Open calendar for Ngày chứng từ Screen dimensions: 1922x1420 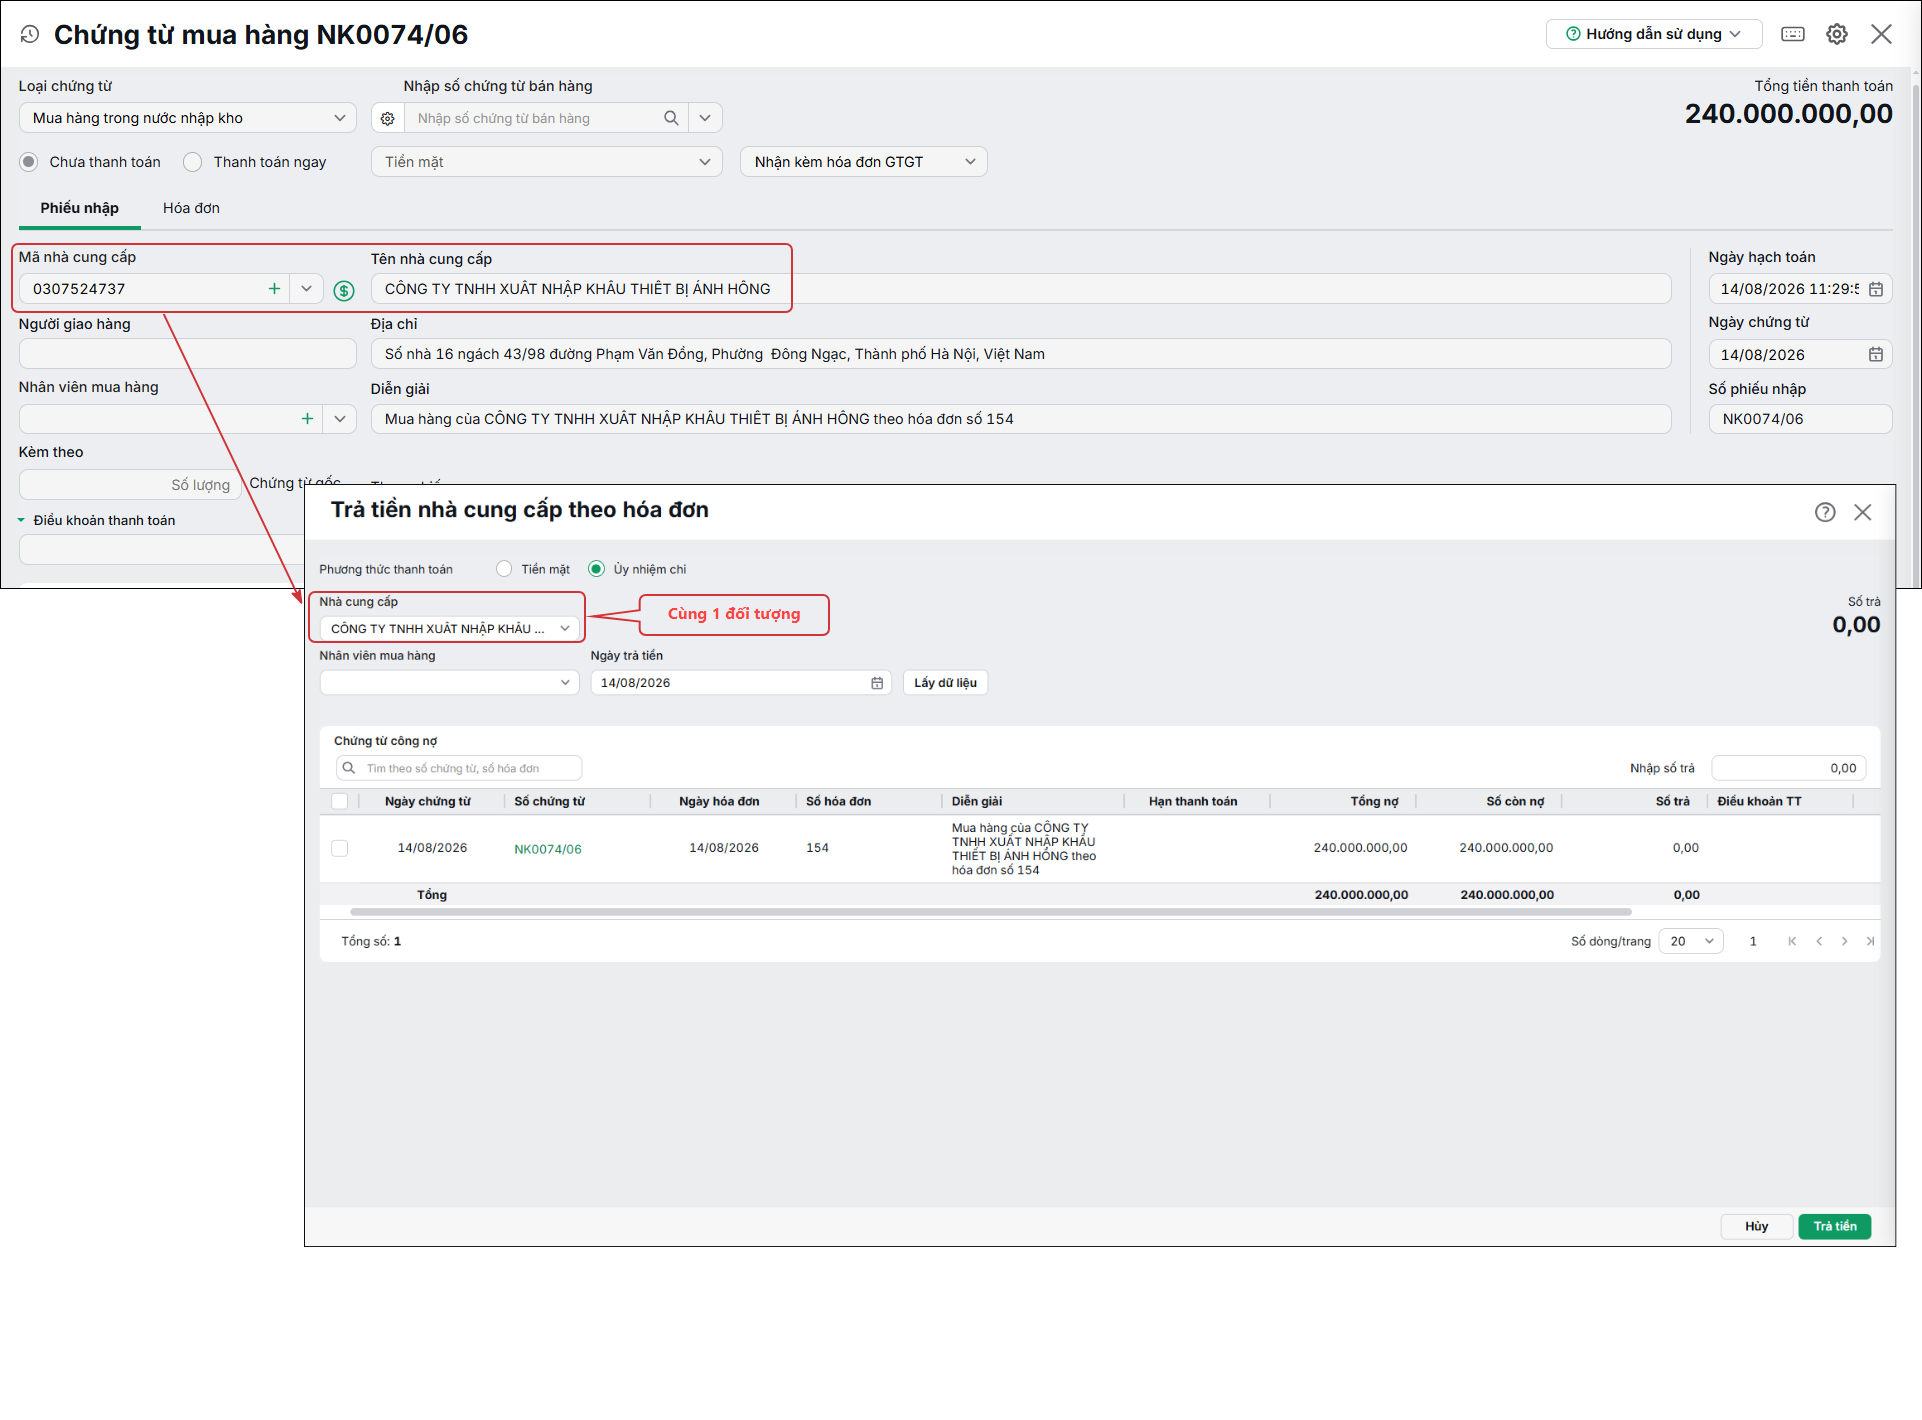pos(1876,354)
